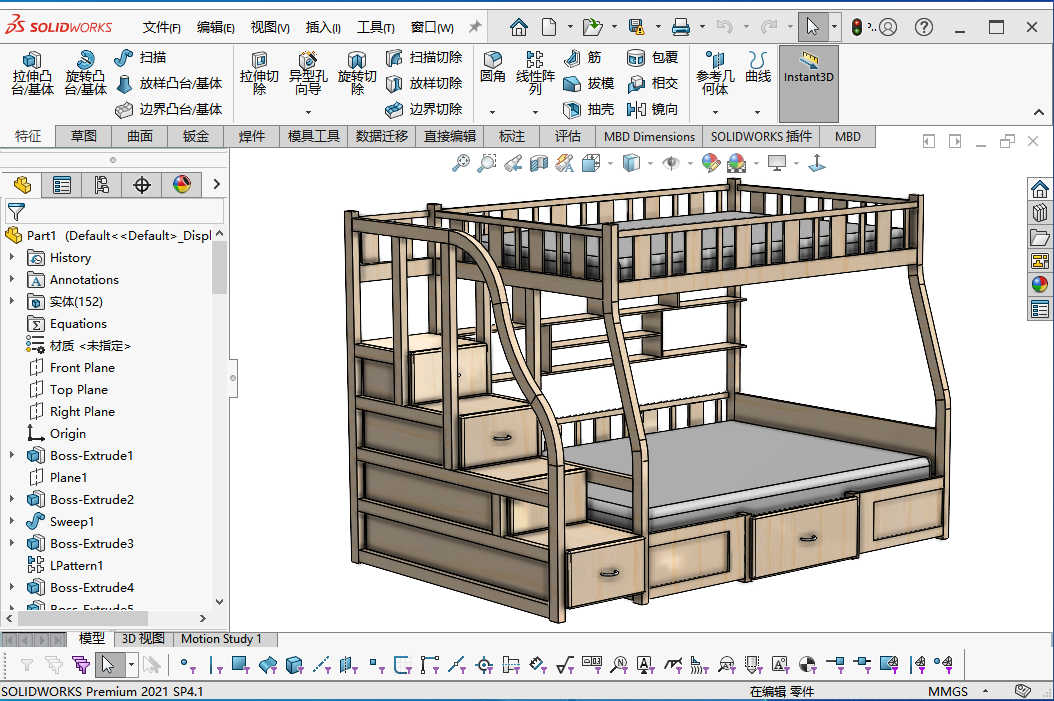Click the user Login account icon

[888, 27]
